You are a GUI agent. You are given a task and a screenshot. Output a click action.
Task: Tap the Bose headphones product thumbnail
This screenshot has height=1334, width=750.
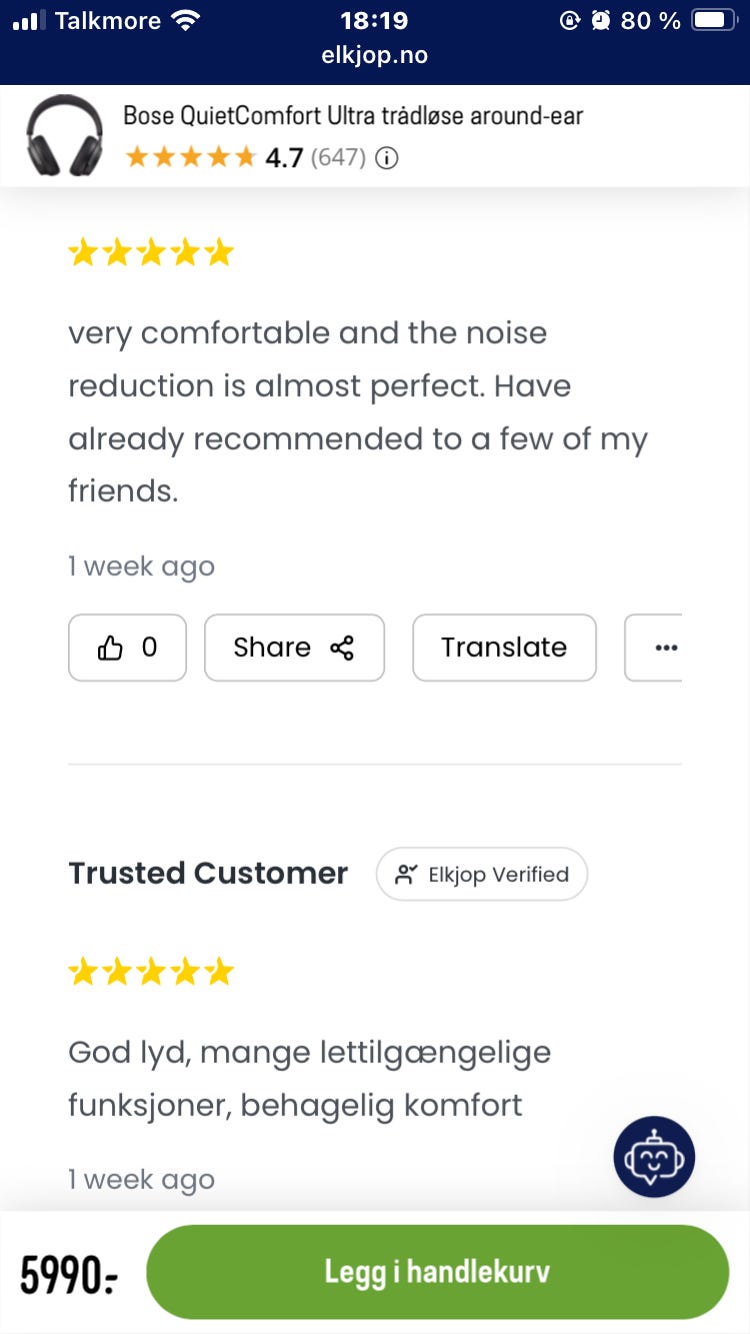(x=64, y=136)
